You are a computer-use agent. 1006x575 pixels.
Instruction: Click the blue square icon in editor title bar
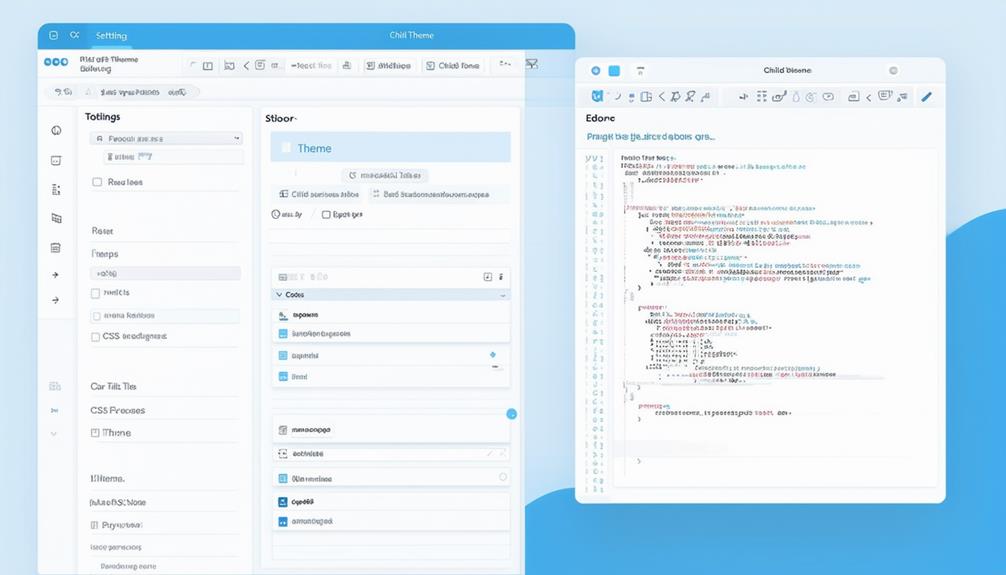pos(614,71)
